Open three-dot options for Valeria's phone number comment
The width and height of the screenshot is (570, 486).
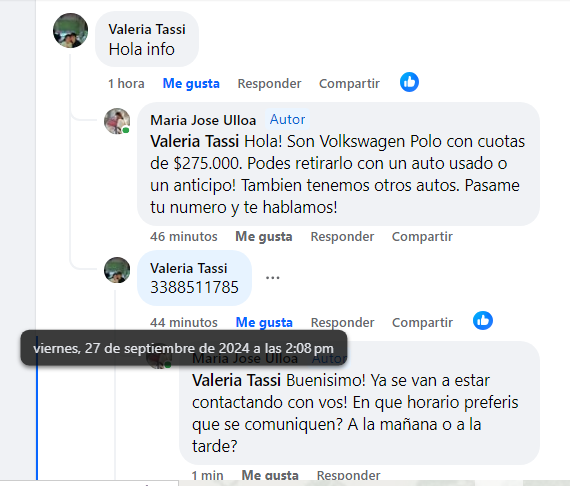(272, 278)
